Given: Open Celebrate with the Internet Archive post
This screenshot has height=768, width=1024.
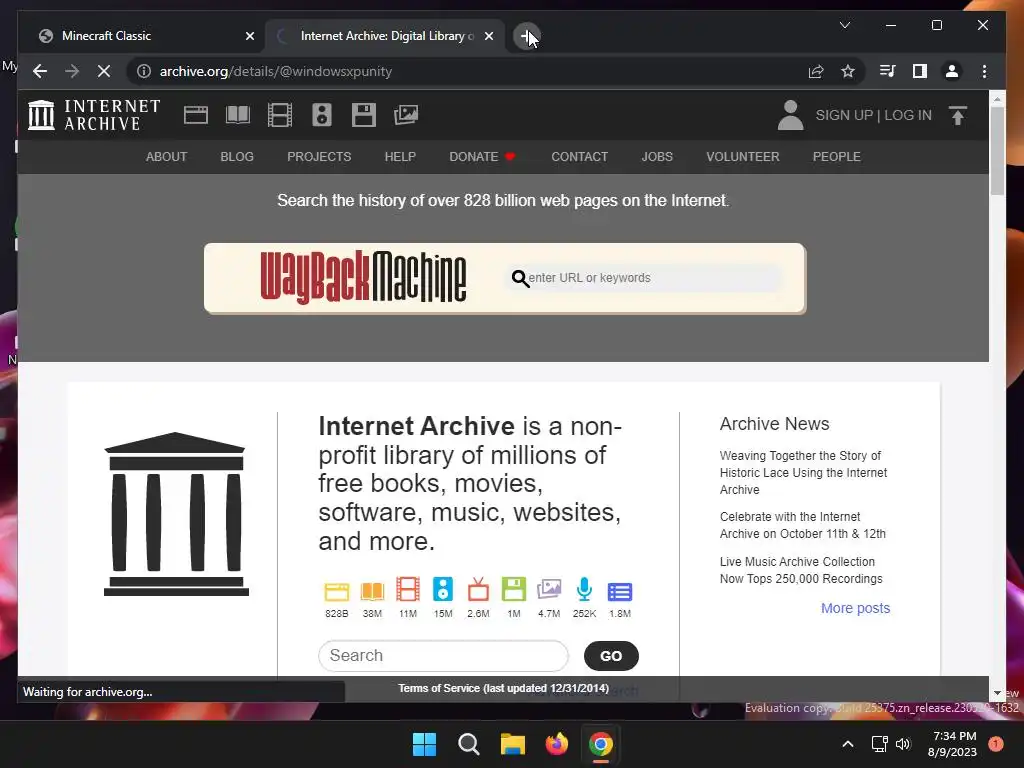Looking at the screenshot, I should [x=803, y=525].
